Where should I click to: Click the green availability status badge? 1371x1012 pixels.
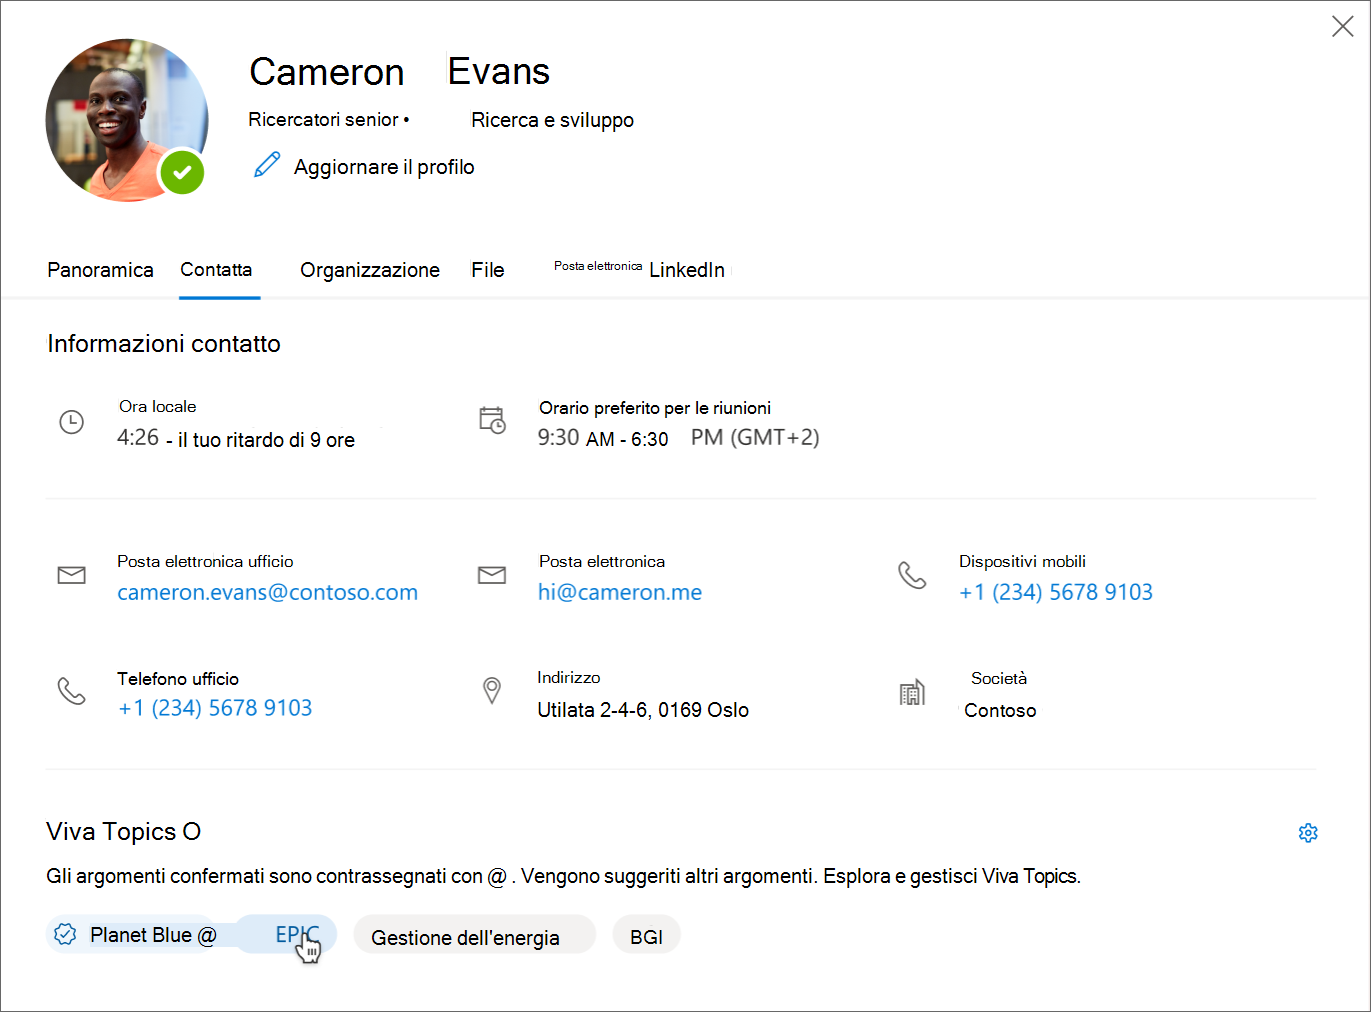pos(182,172)
